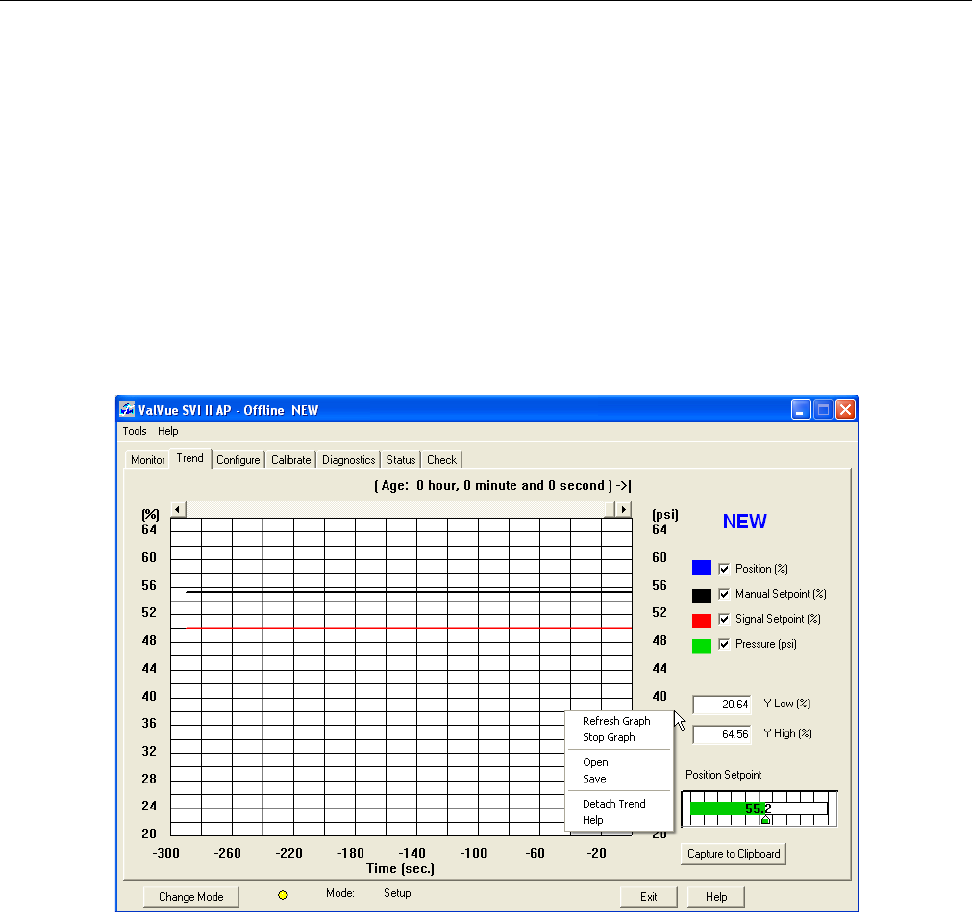Open the Tools menu
Viewport: 972px width, 912px height.
(135, 431)
